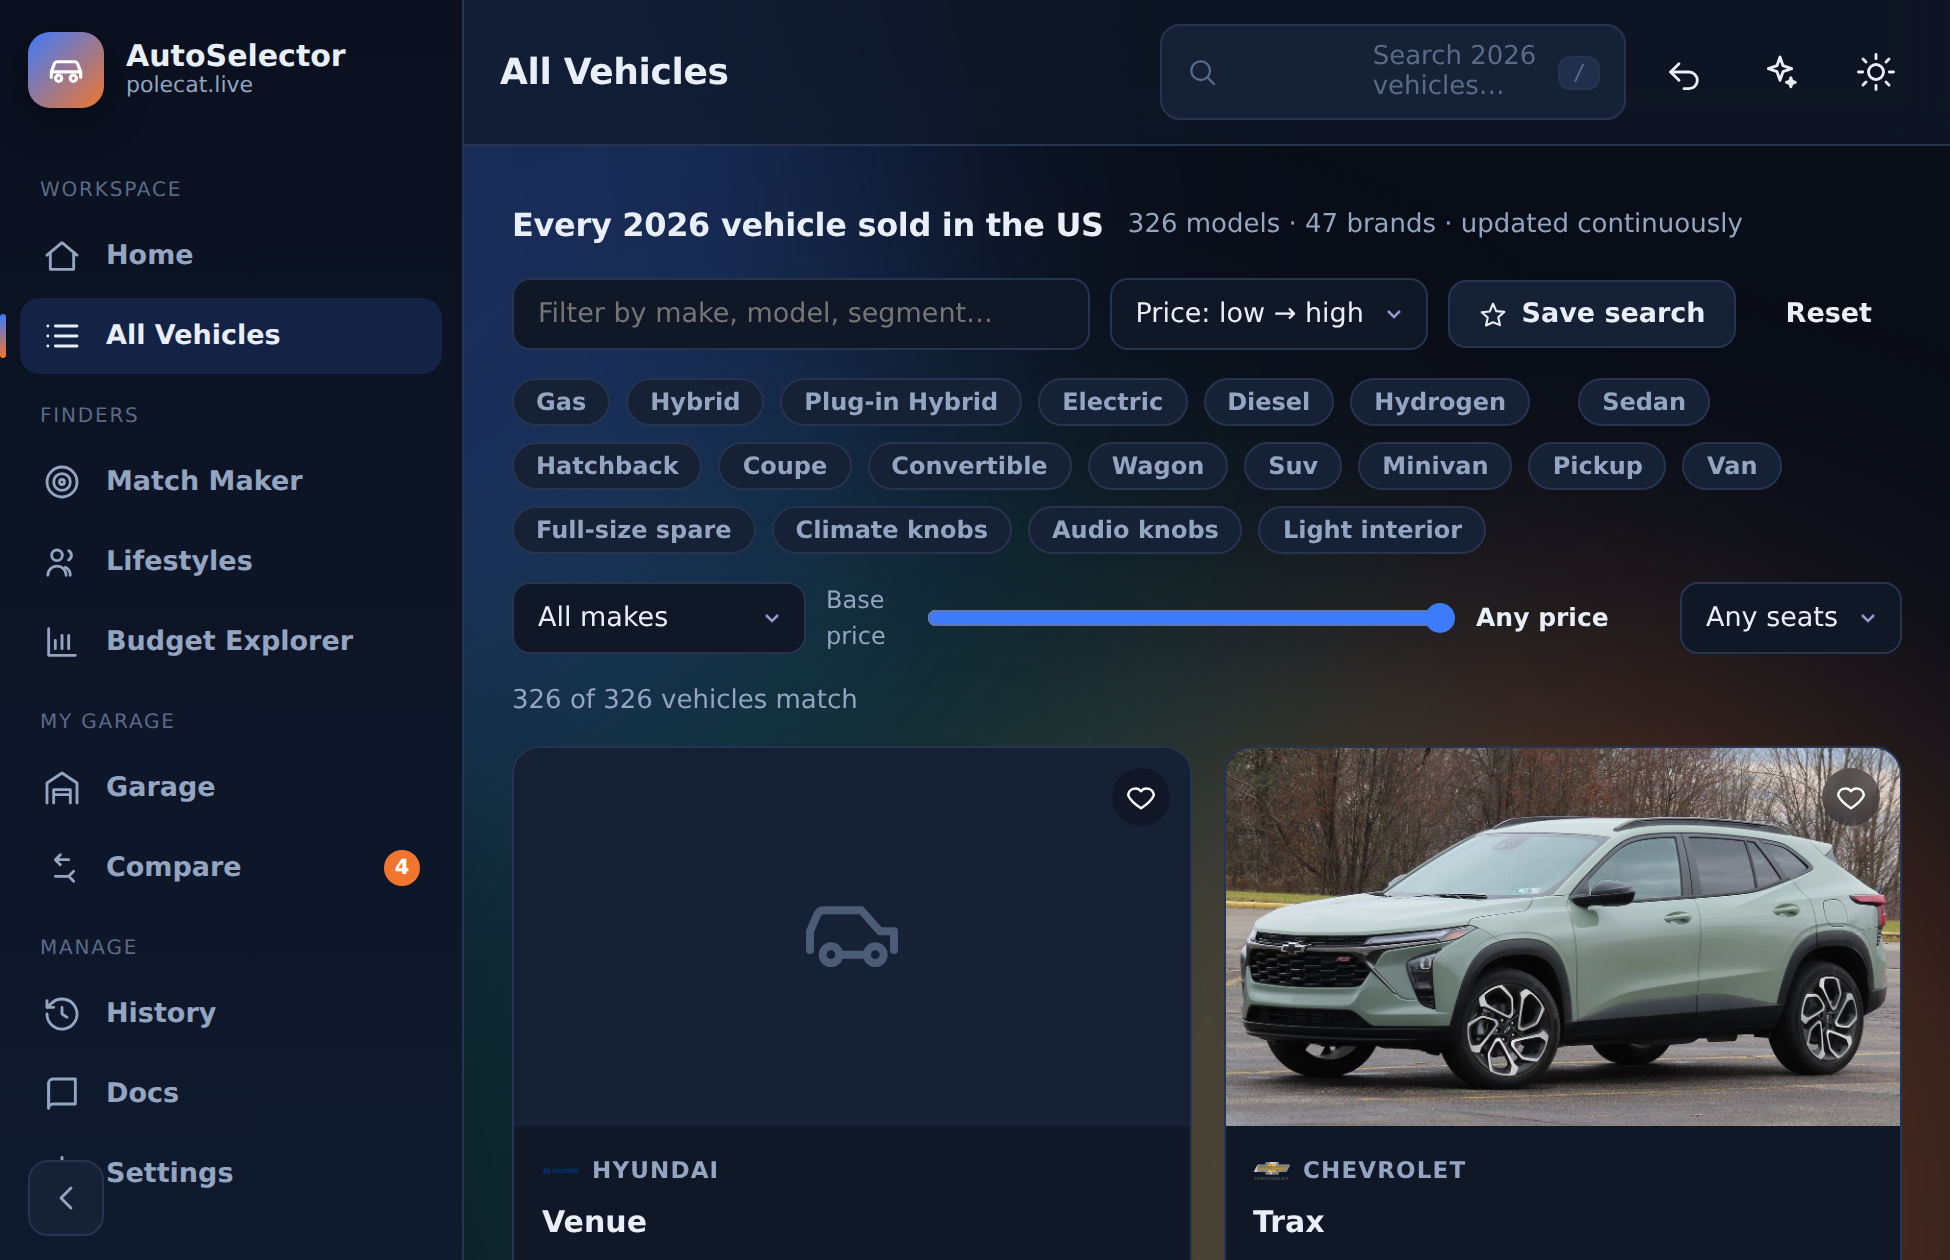Click the History clock icon
1950x1260 pixels.
pos(62,1013)
